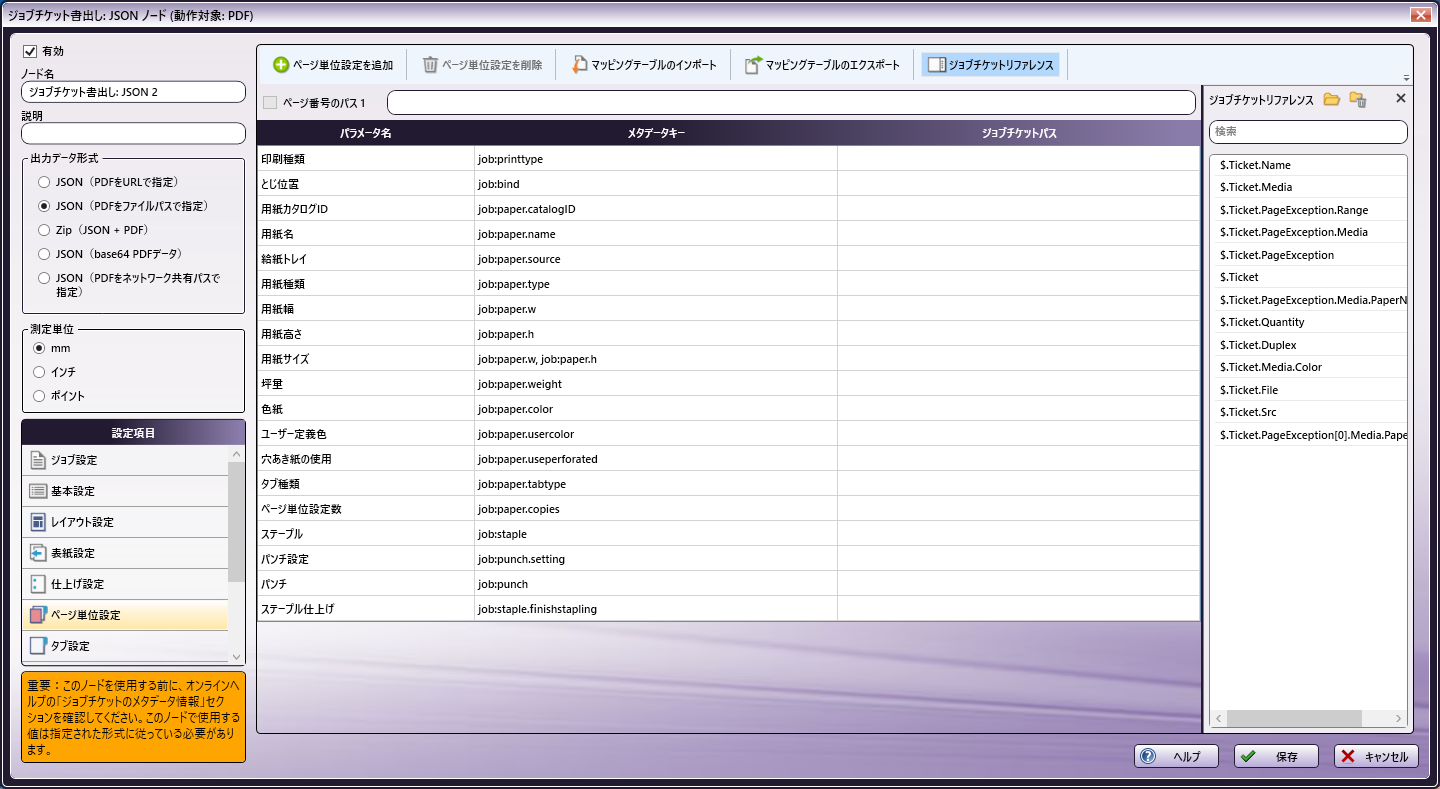Image resolution: width=1440 pixels, height=789 pixels.
Task: Click down arrow of 設定項目 scrollbar
Action: tap(236, 657)
